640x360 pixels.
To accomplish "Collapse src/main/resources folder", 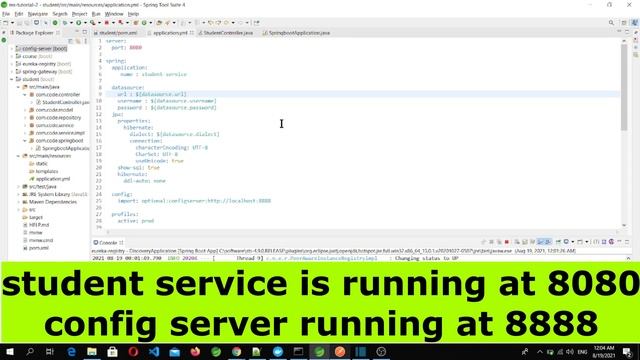I will click(18, 156).
